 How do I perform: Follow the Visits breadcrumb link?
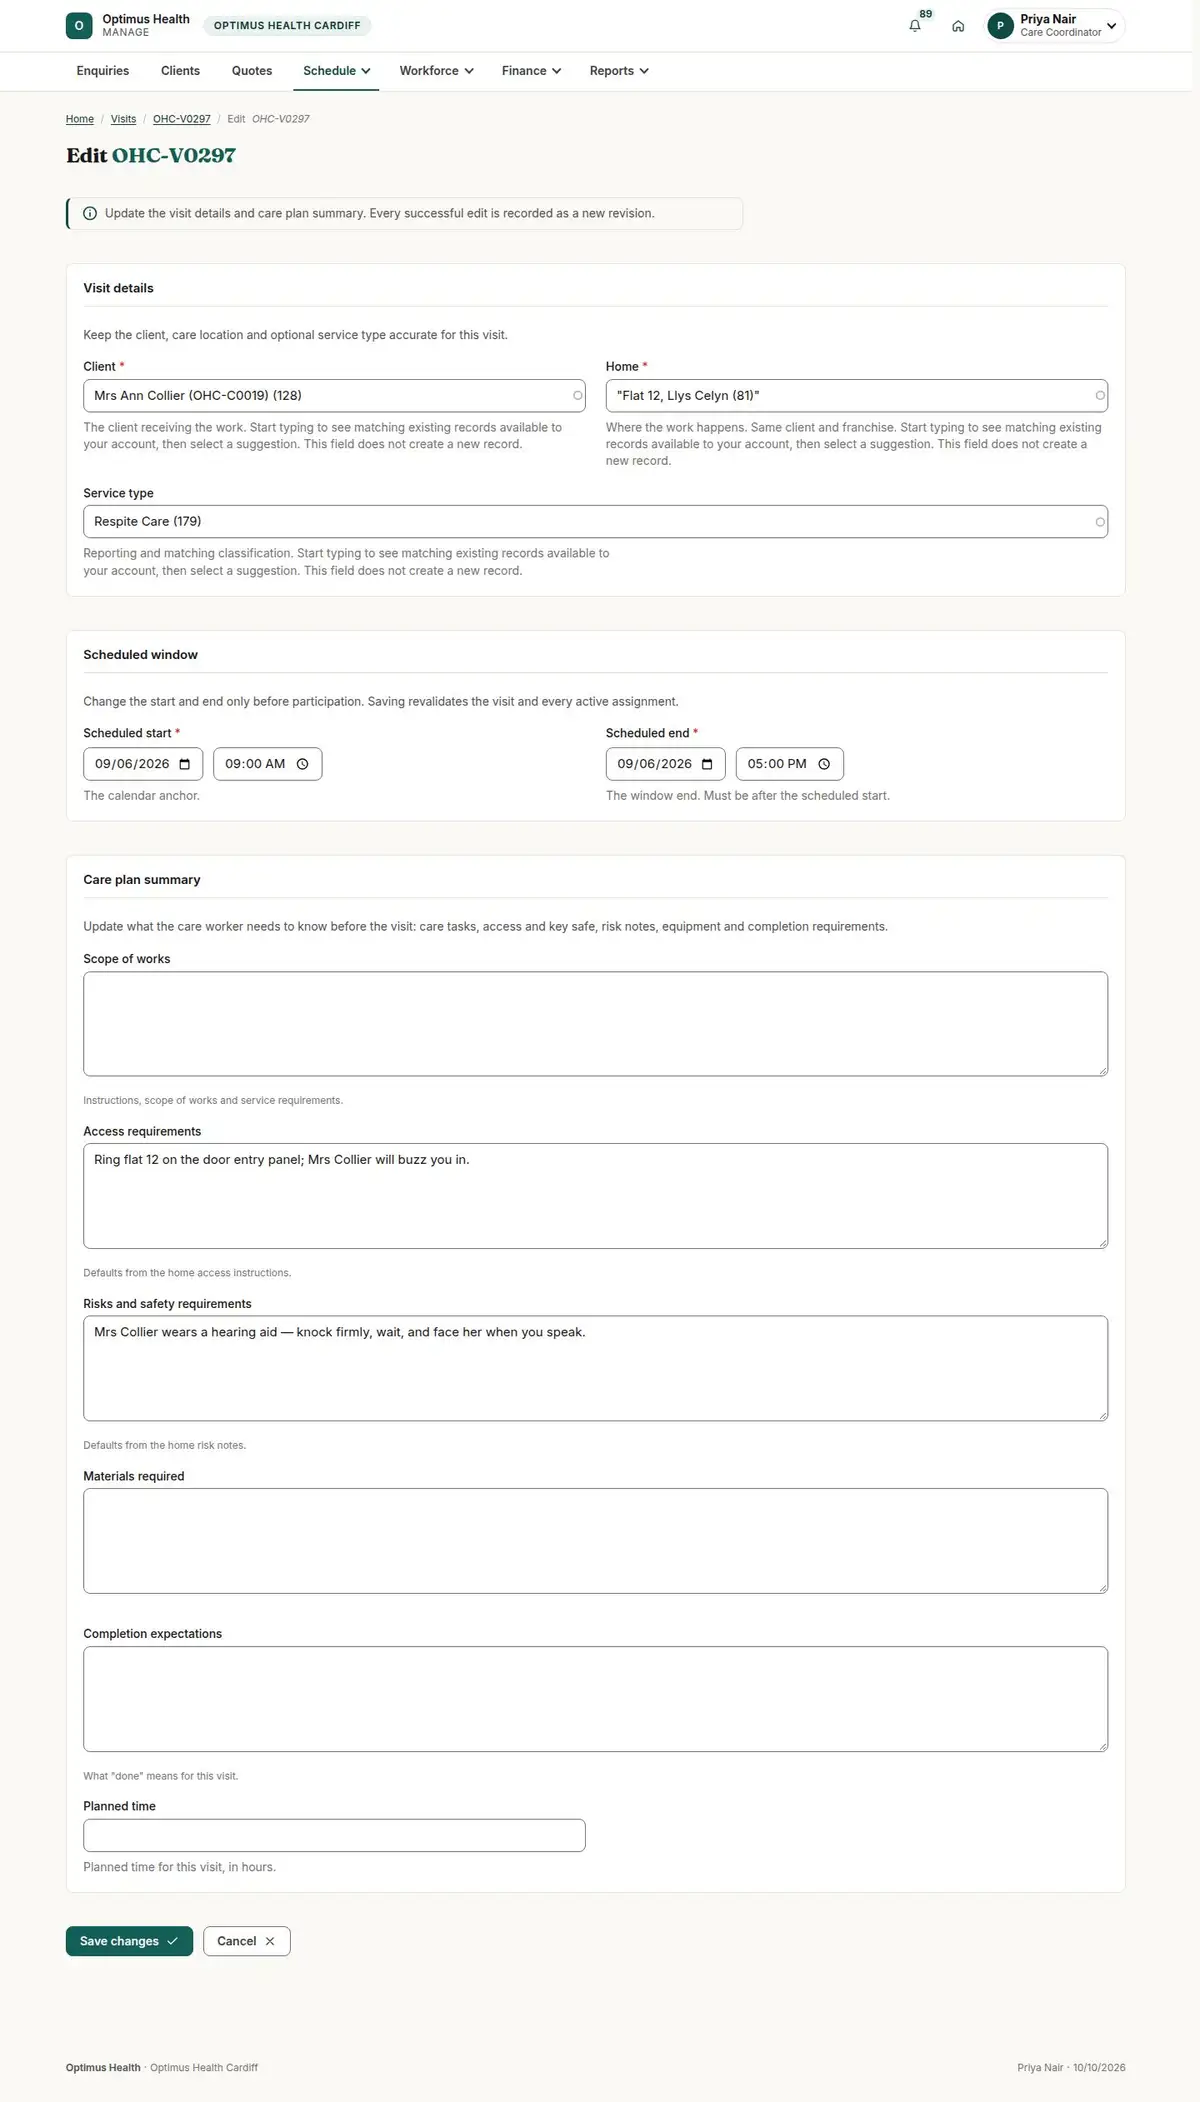(123, 119)
